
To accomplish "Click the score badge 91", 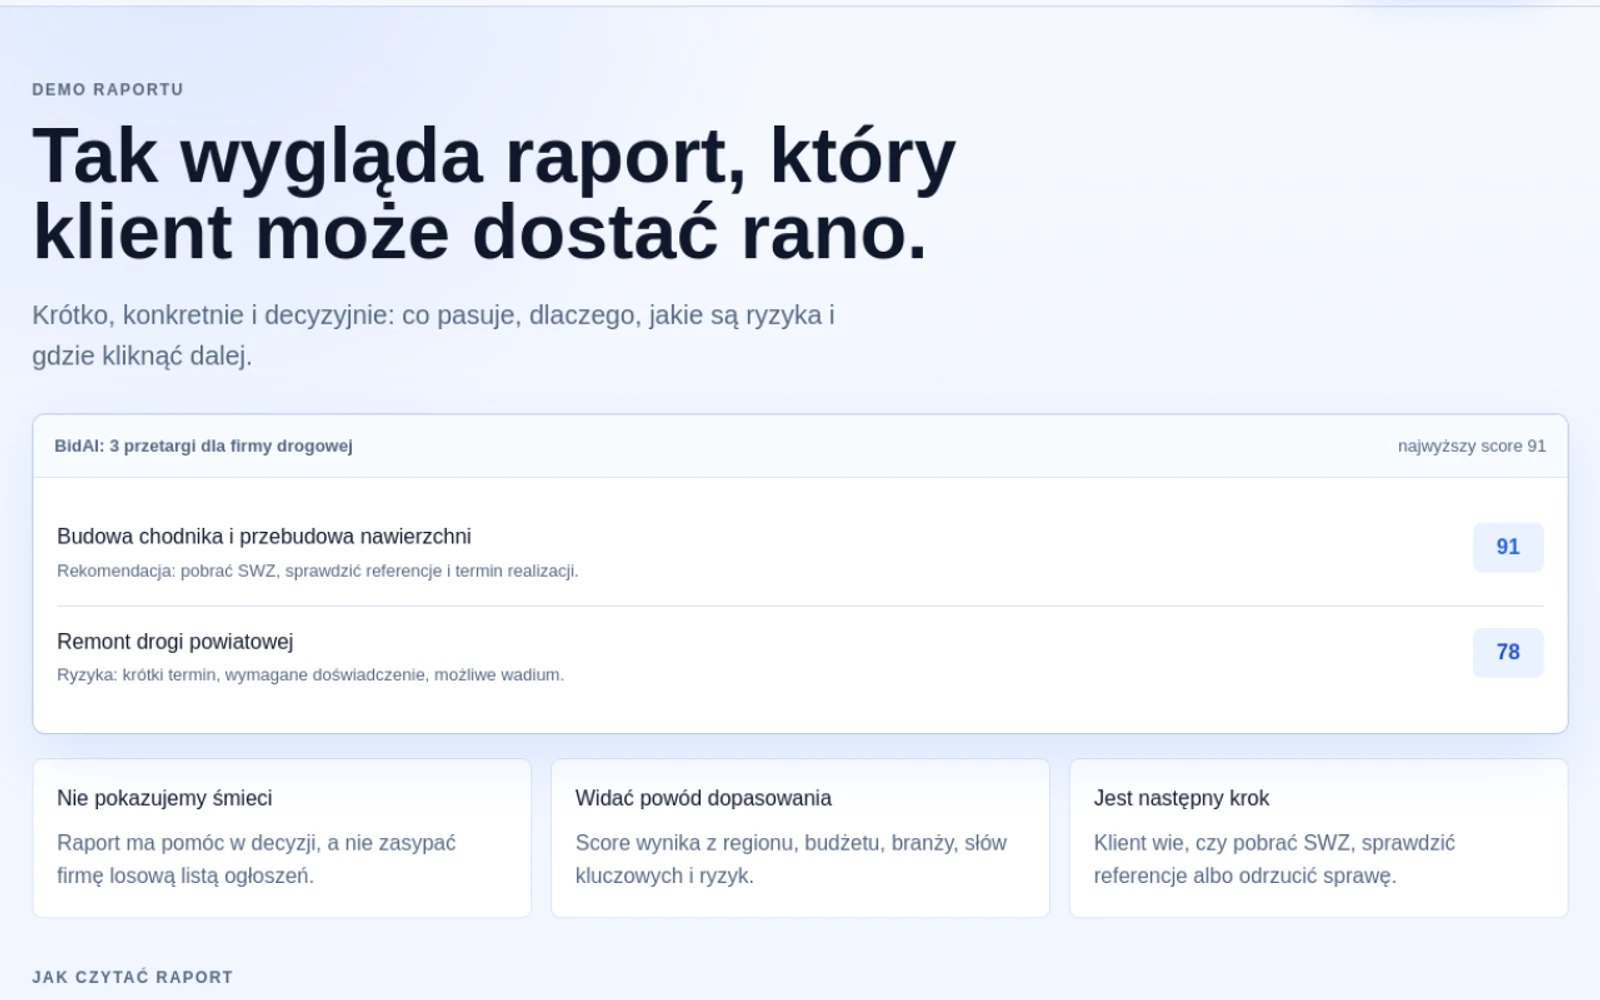I will [1508, 547].
